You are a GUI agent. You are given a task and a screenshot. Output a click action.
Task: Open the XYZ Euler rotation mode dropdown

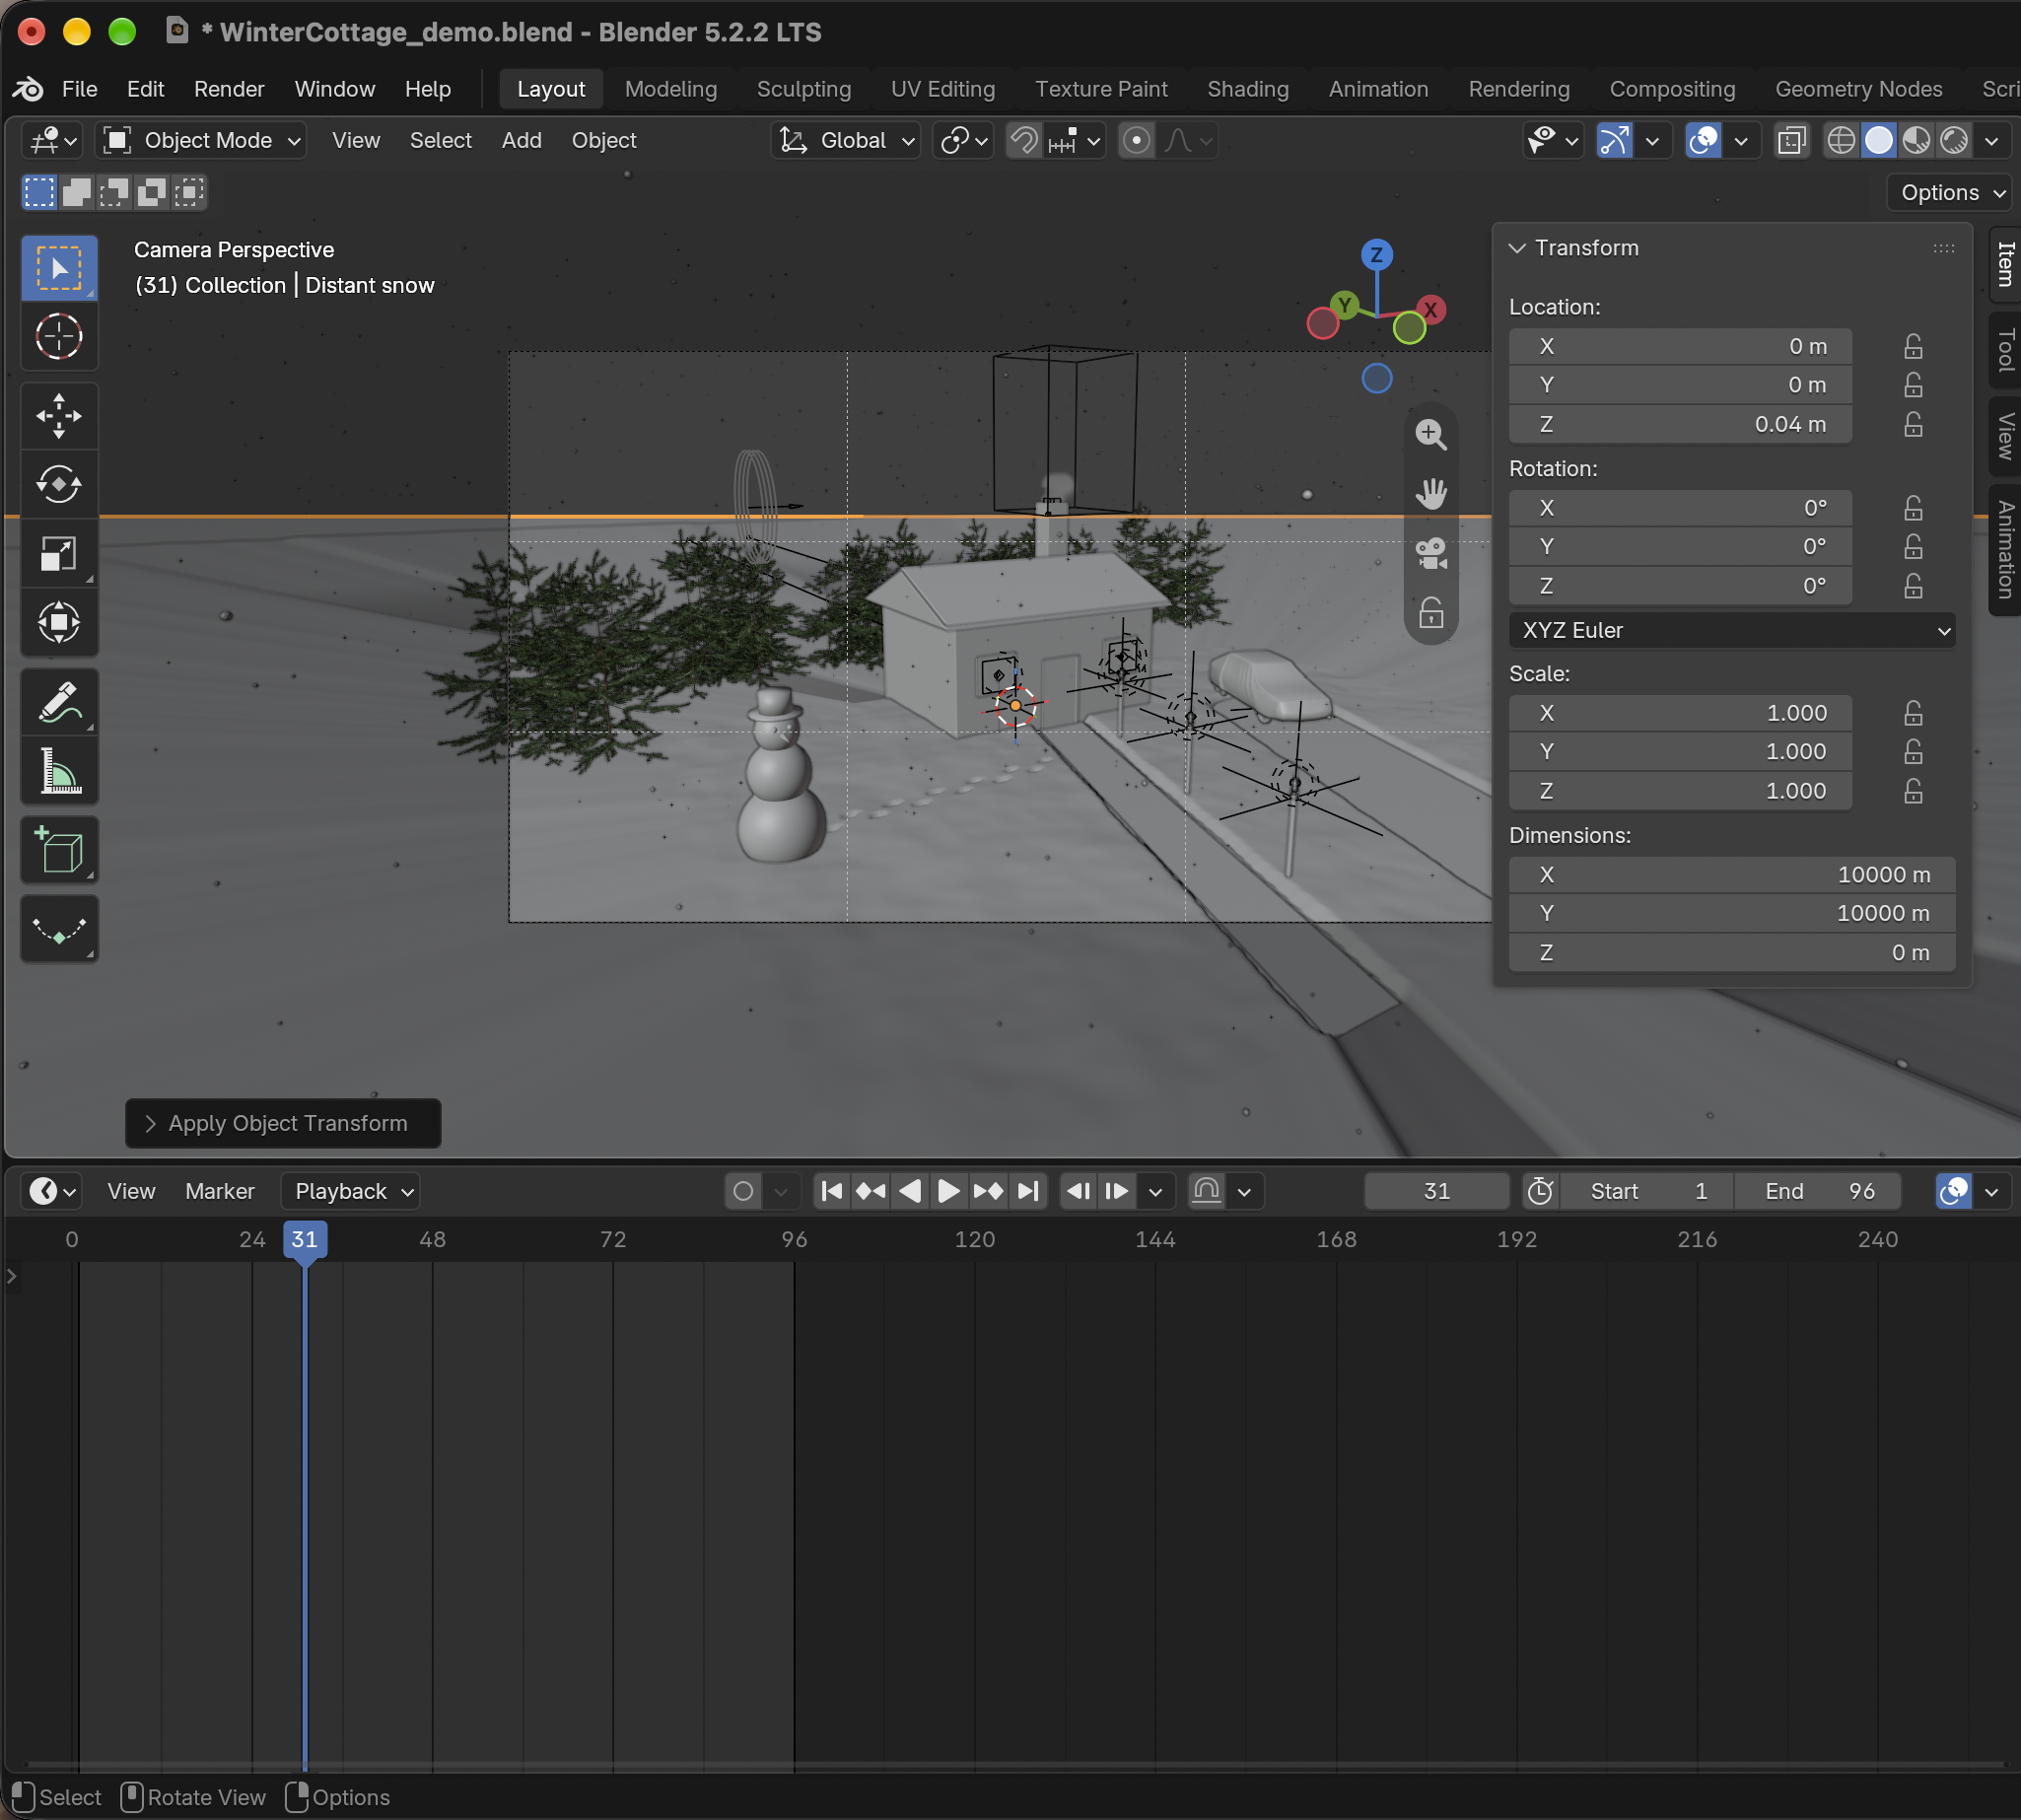[x=1731, y=631]
